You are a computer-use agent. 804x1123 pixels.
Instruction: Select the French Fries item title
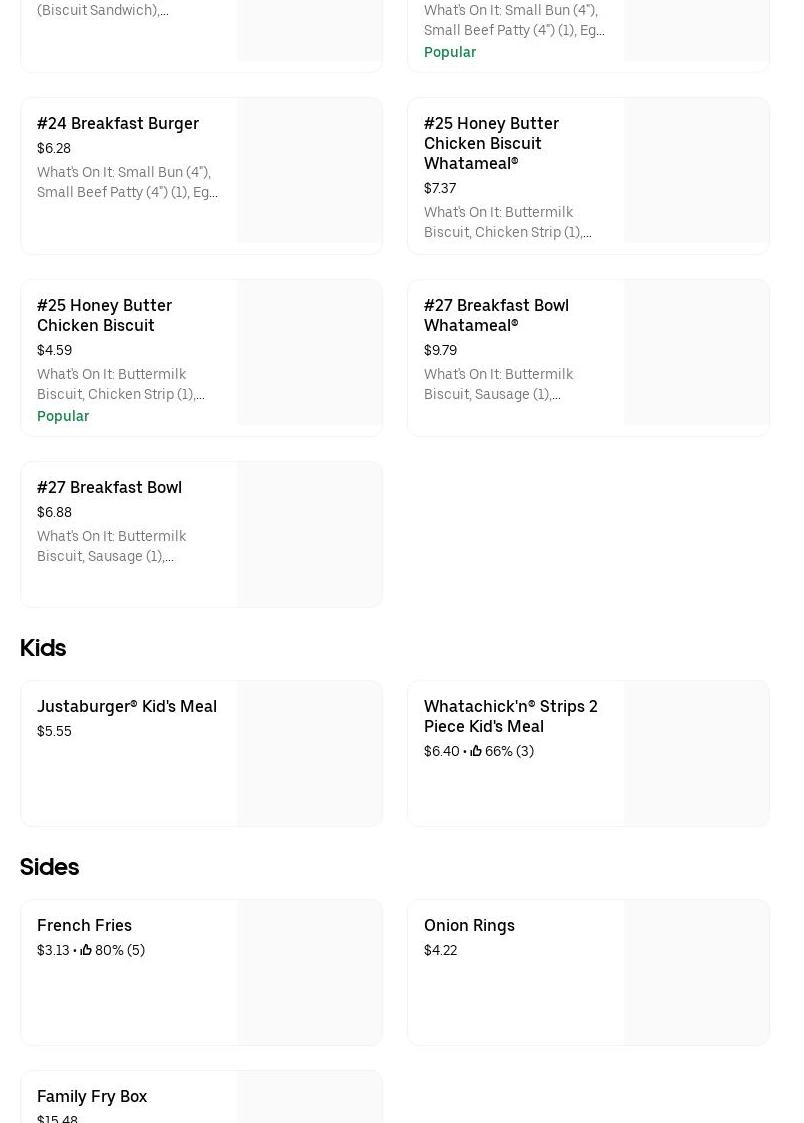click(x=84, y=925)
